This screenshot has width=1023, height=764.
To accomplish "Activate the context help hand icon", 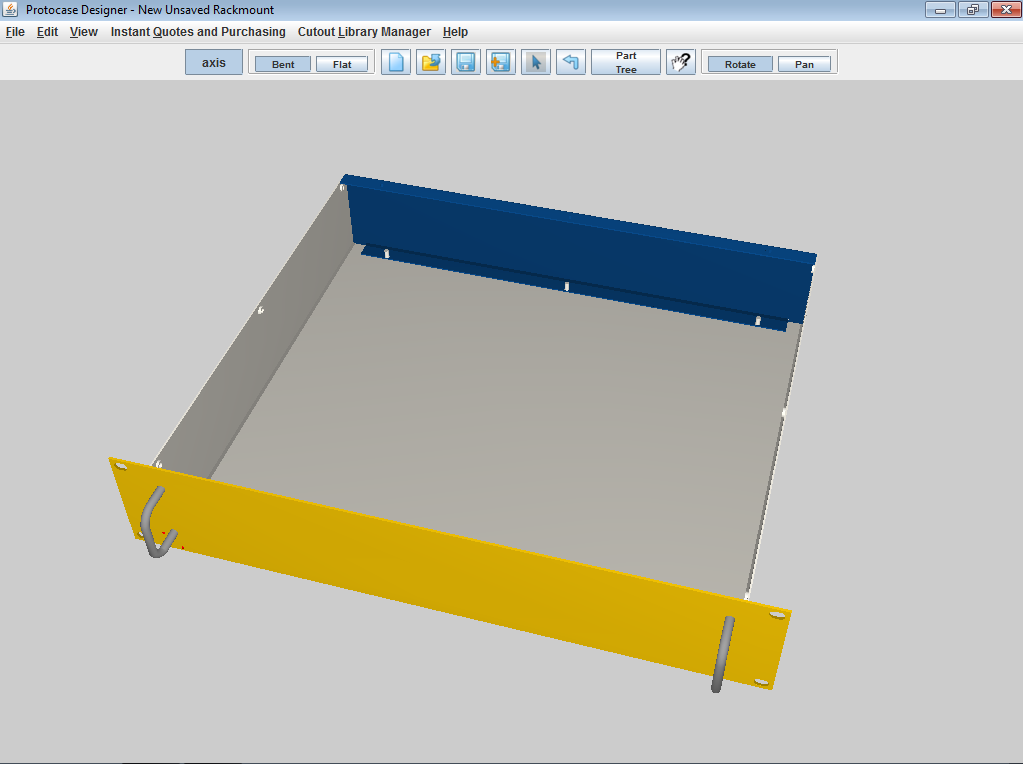I will 681,63.
